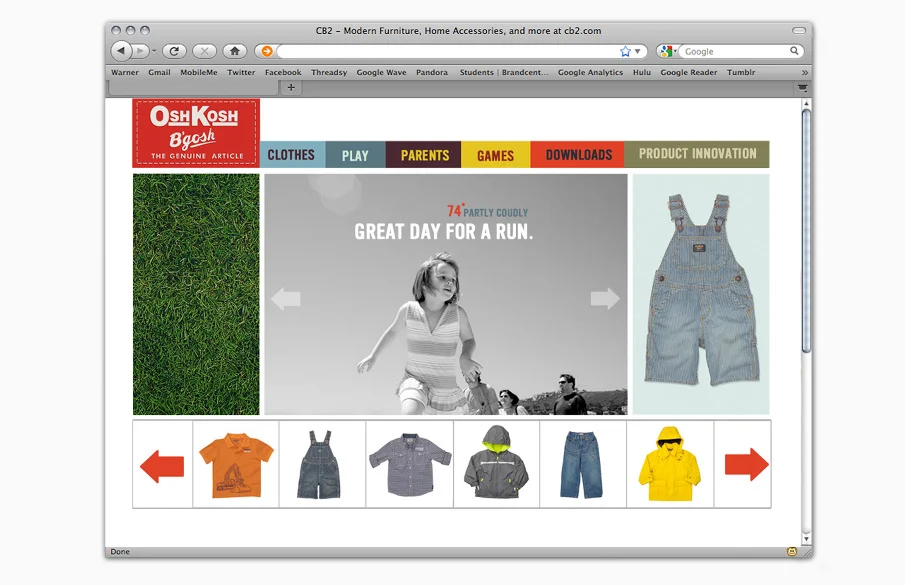Open the Hulu bookmark

click(x=641, y=72)
